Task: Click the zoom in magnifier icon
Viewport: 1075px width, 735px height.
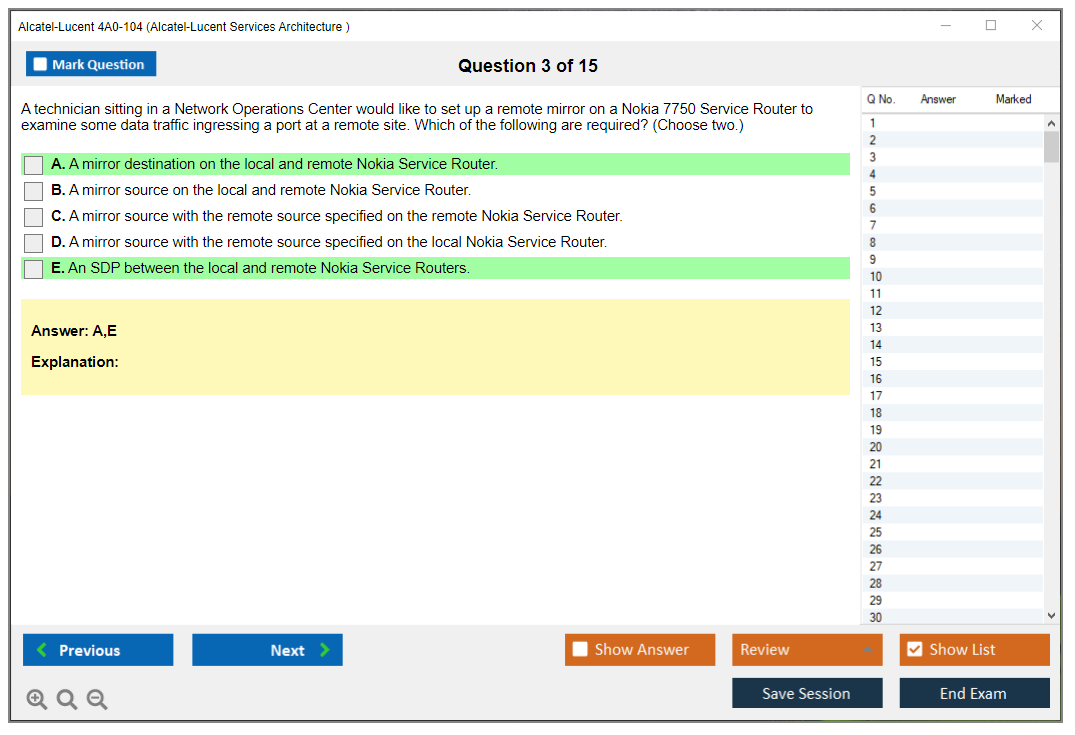Action: (37, 700)
